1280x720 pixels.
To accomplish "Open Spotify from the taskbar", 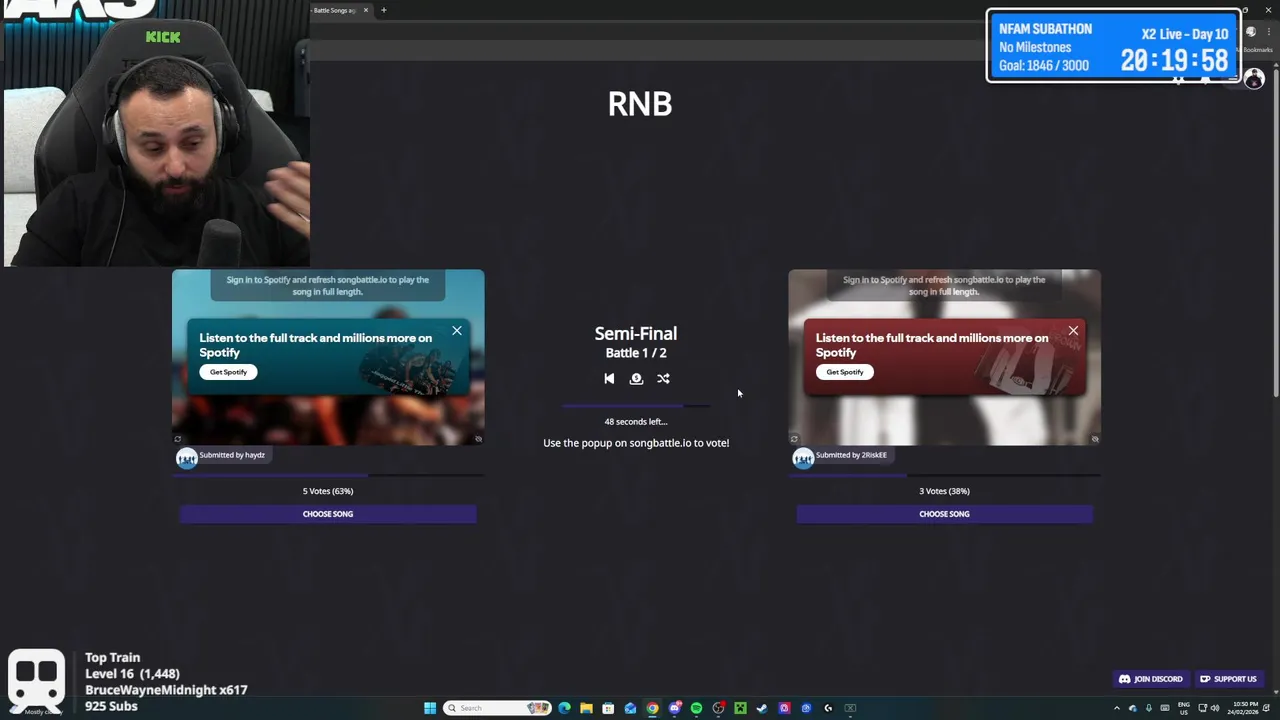I will pyautogui.click(x=696, y=708).
